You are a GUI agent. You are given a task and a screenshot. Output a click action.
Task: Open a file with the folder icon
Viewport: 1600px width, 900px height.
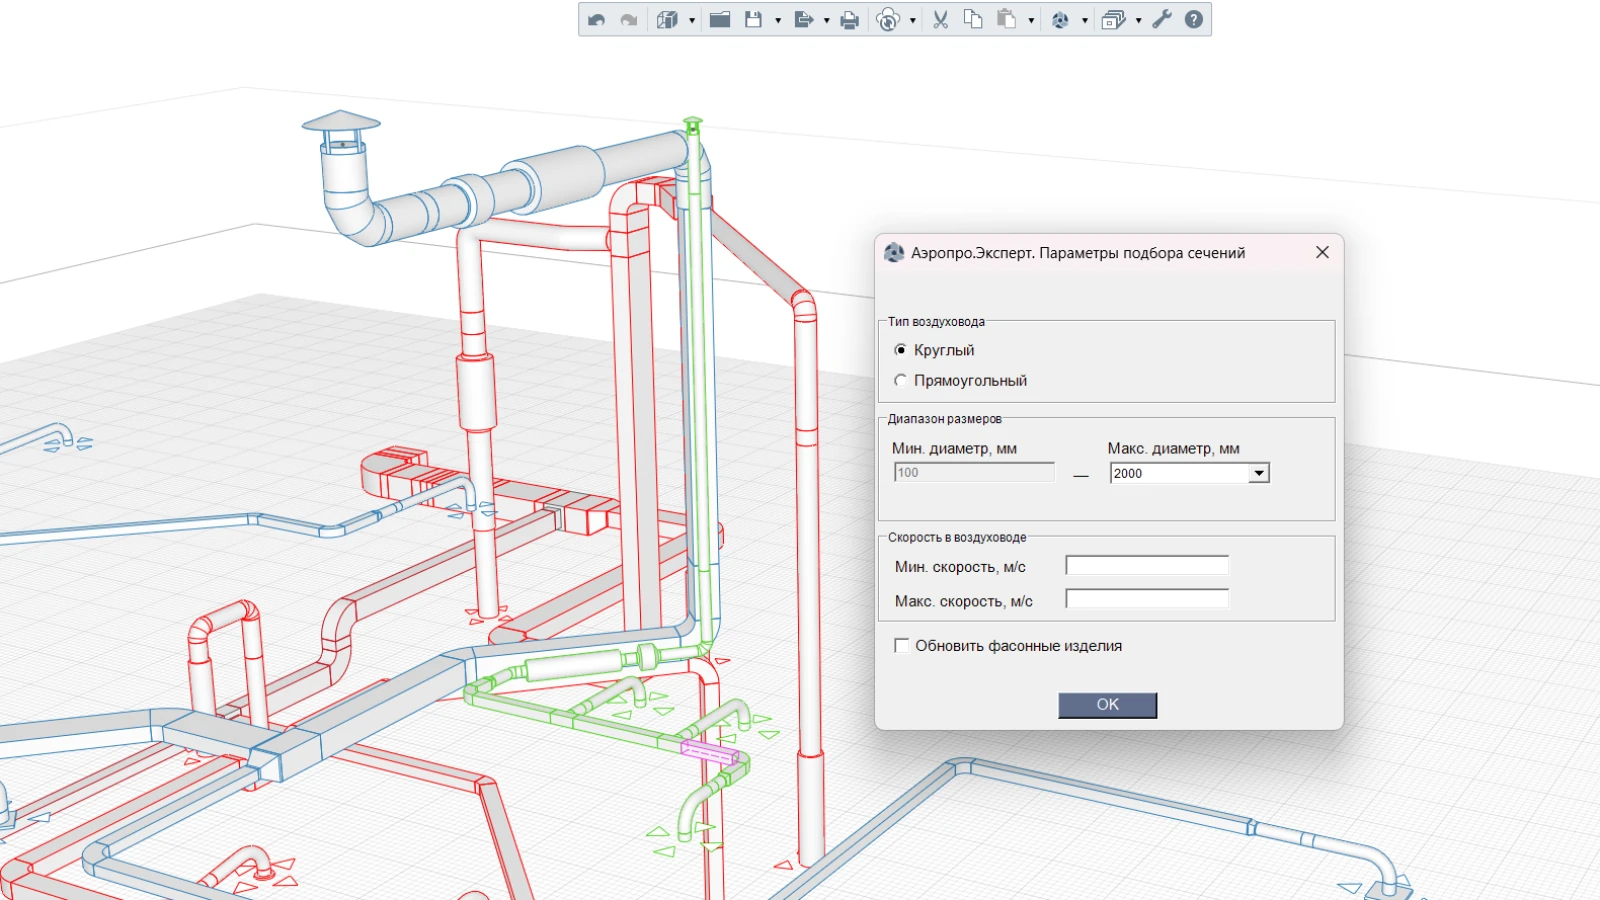coord(720,20)
